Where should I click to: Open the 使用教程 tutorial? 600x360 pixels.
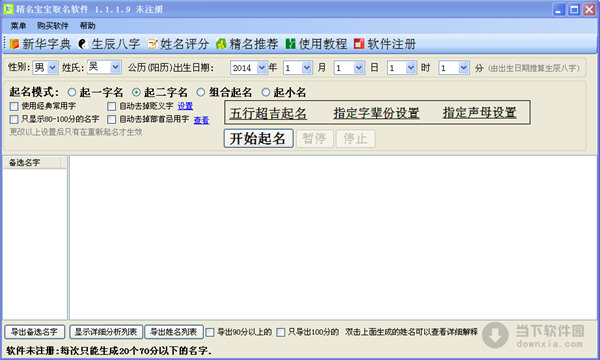tap(316, 44)
